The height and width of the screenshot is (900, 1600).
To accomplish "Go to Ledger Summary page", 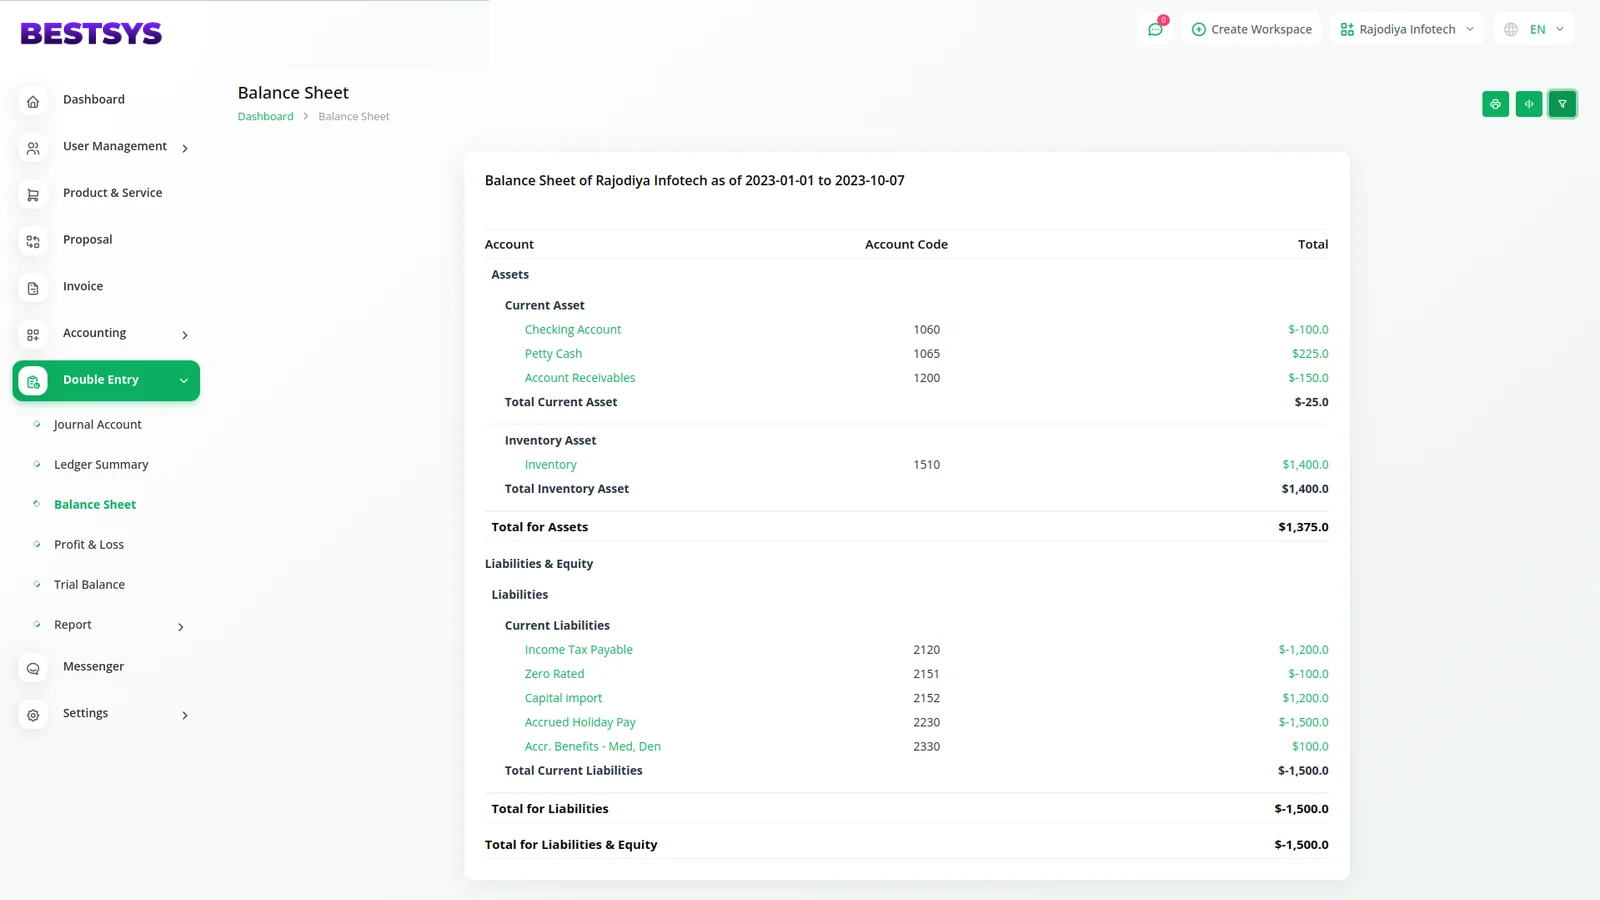I will [101, 465].
